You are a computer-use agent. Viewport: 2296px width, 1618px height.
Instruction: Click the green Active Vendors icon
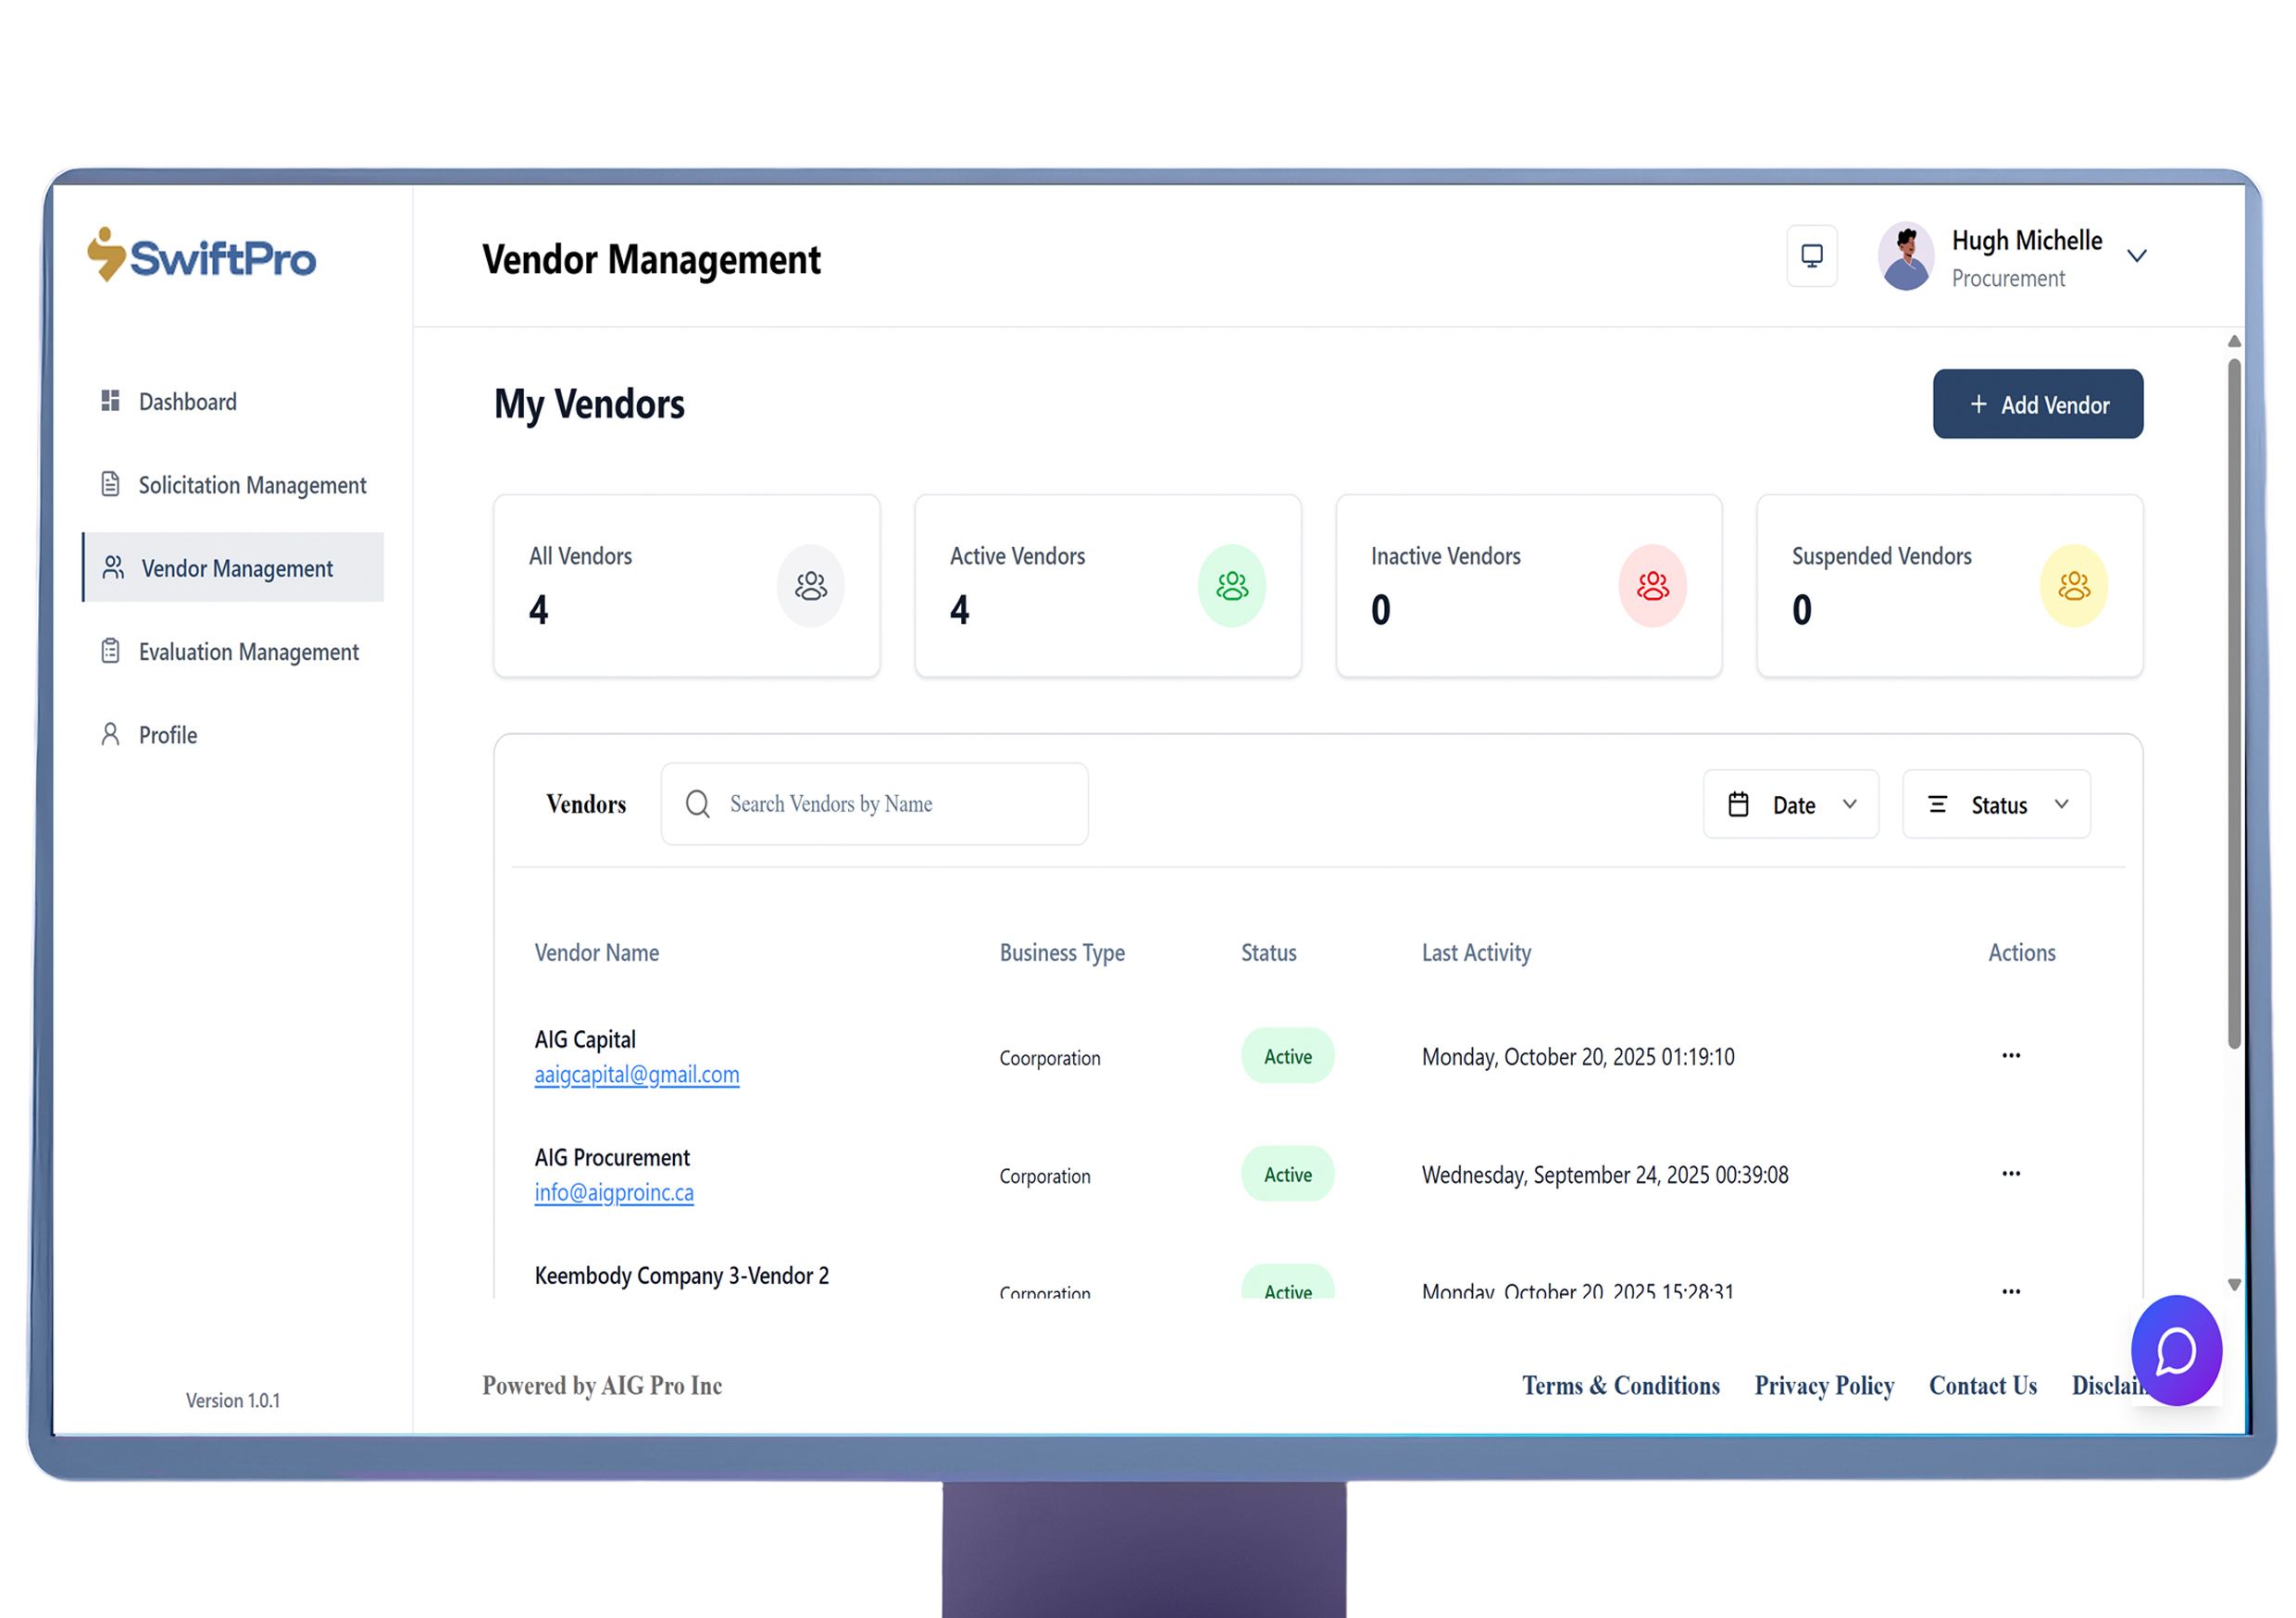coord(1231,586)
